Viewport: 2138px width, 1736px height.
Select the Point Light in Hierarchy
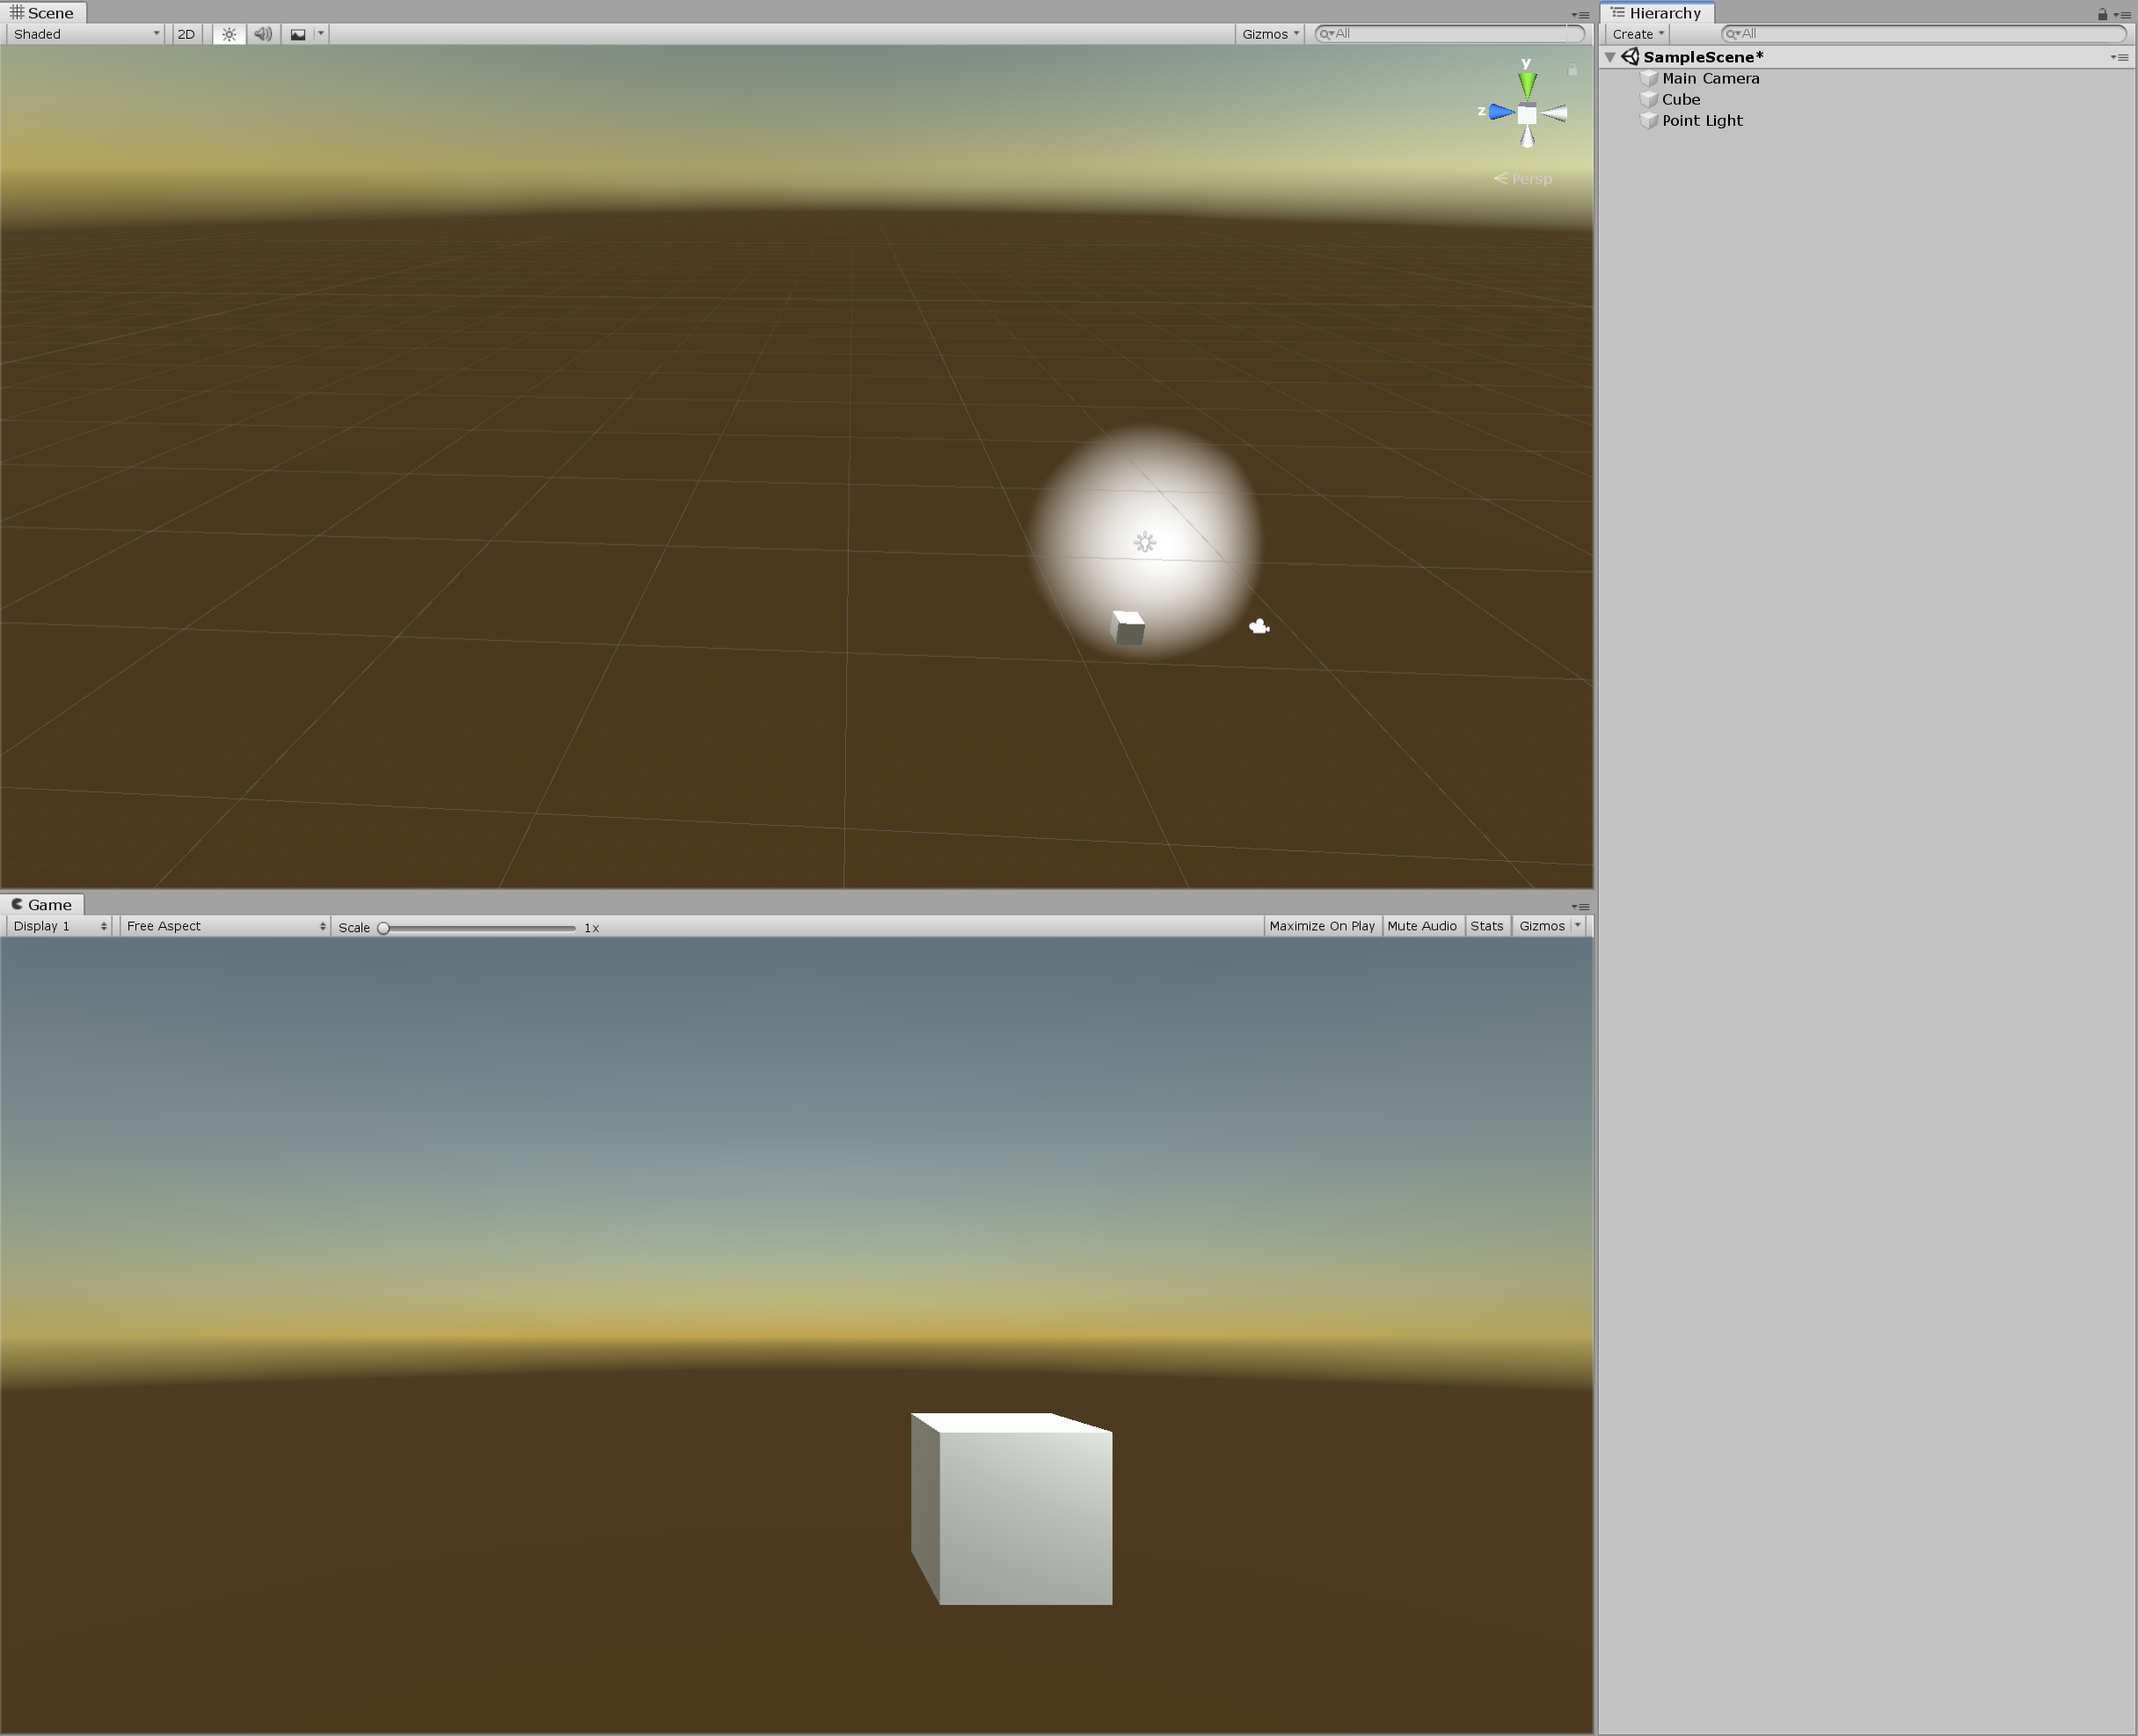pyautogui.click(x=1702, y=120)
